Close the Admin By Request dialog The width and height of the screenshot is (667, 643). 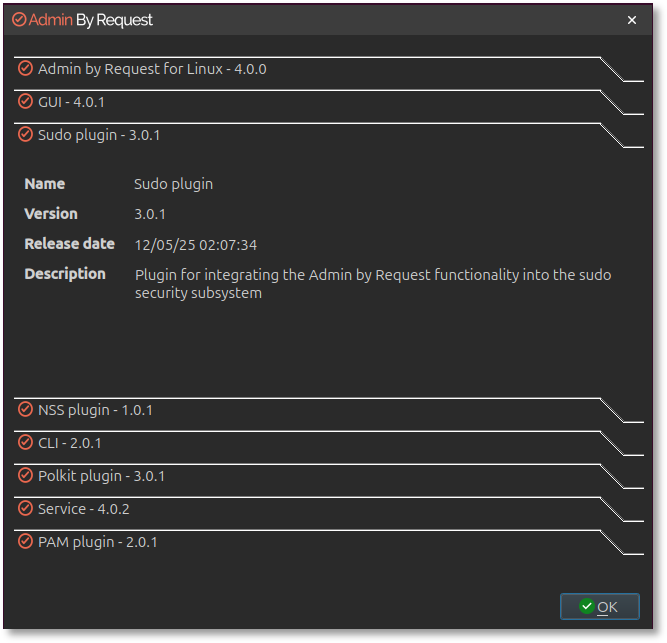coord(631,20)
